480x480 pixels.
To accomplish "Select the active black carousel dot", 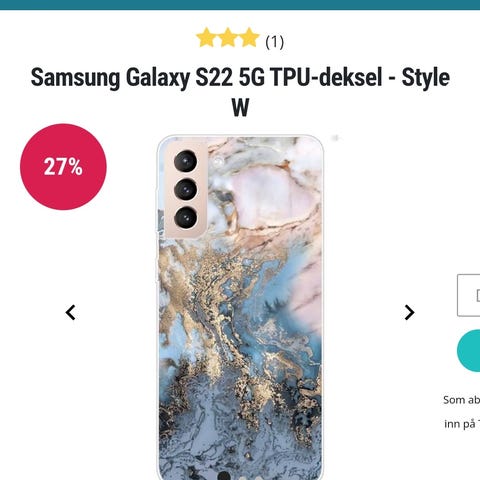I will 224,476.
